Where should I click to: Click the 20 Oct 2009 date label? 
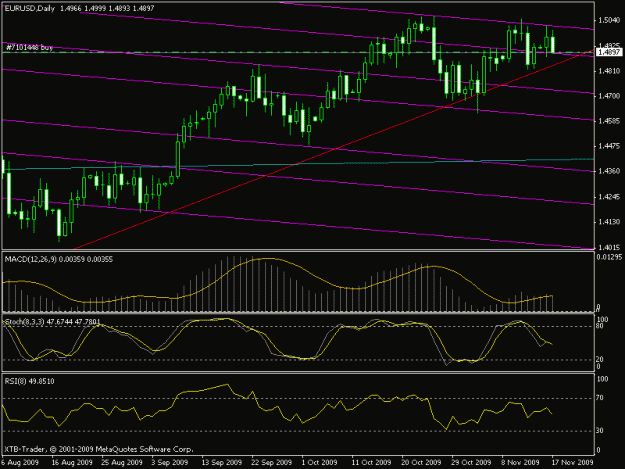(421, 462)
